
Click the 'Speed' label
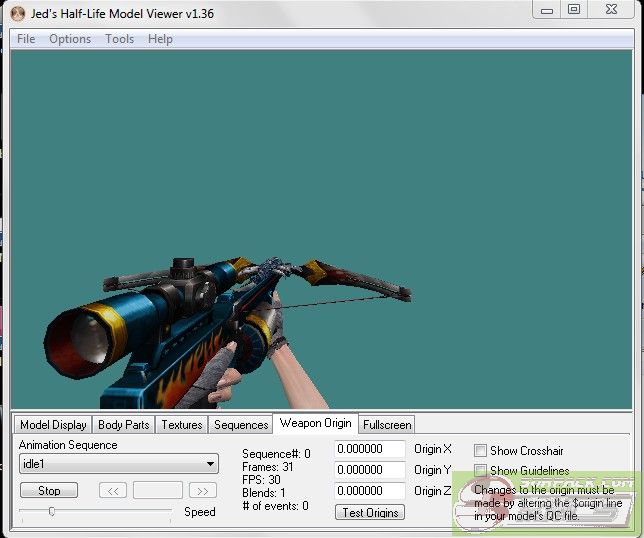(x=200, y=512)
